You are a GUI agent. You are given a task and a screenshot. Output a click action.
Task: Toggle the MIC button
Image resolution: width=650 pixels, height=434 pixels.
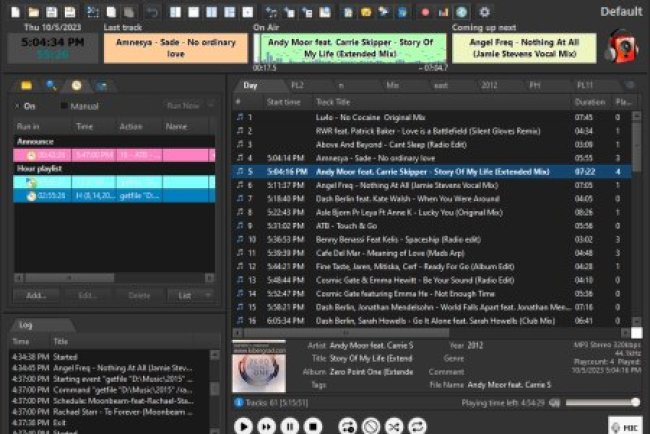[625, 427]
